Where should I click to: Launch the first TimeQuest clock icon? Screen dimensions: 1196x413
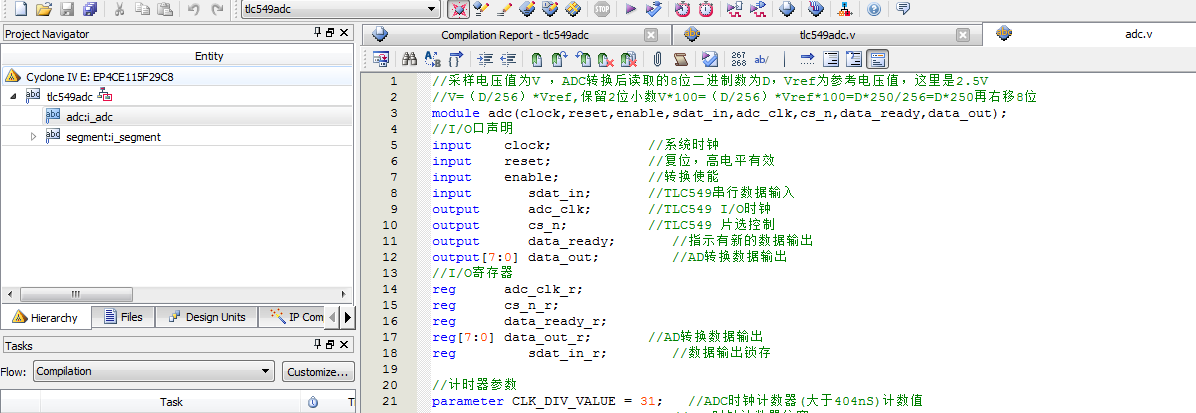click(x=683, y=9)
